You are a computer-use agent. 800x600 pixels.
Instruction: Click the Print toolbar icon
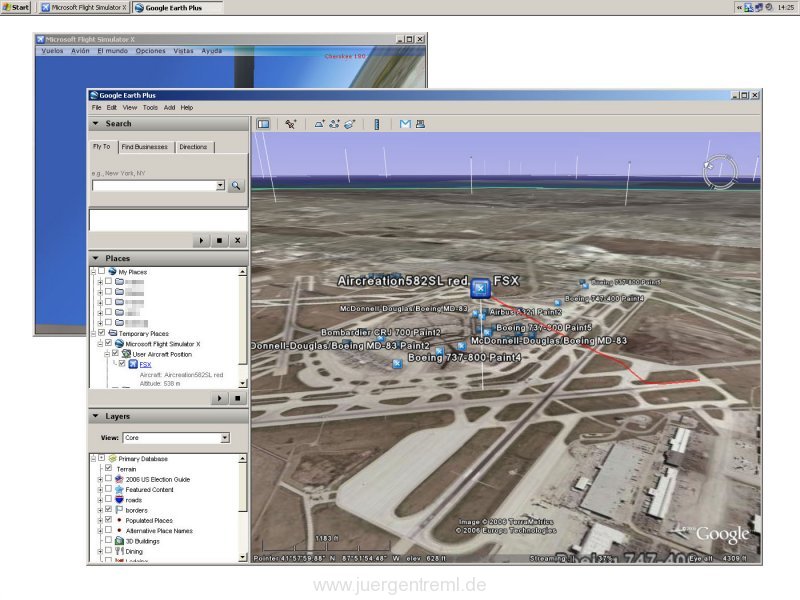420,124
